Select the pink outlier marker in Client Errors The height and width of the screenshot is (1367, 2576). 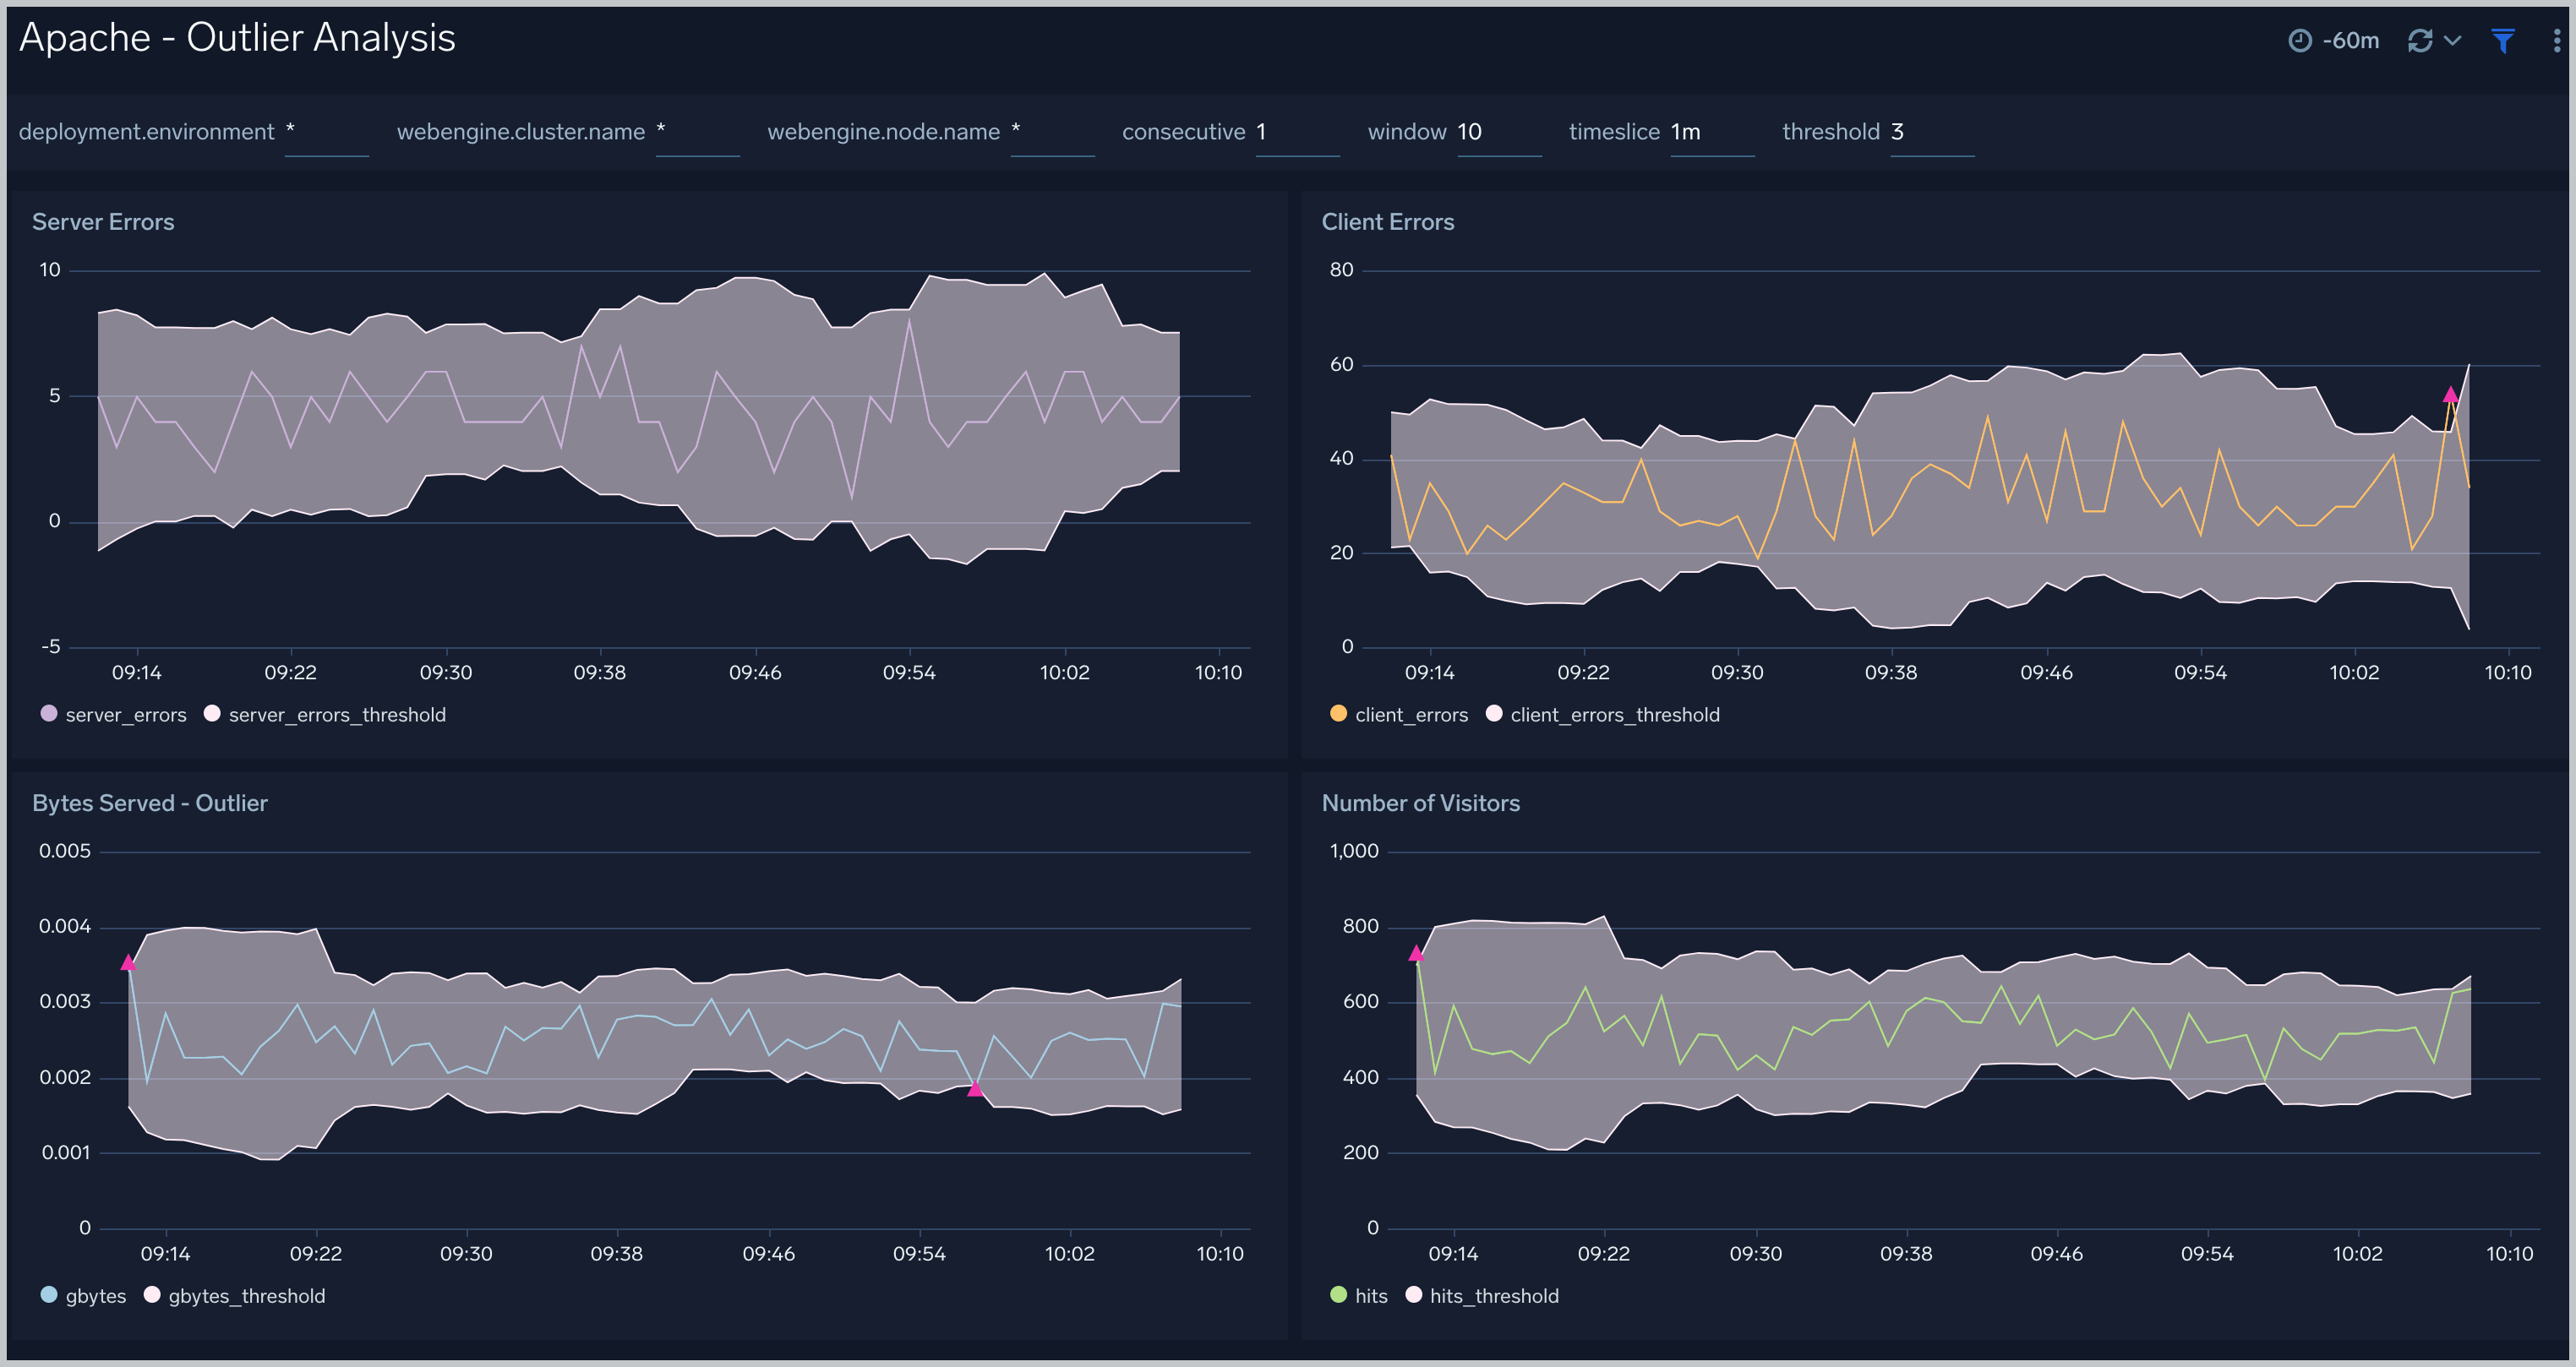(2450, 395)
